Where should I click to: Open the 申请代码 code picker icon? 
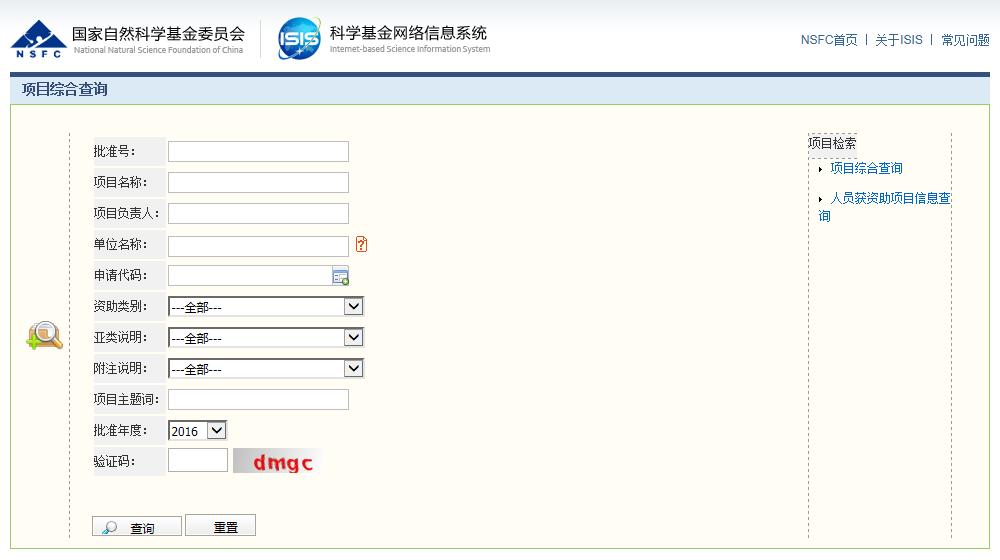point(341,276)
